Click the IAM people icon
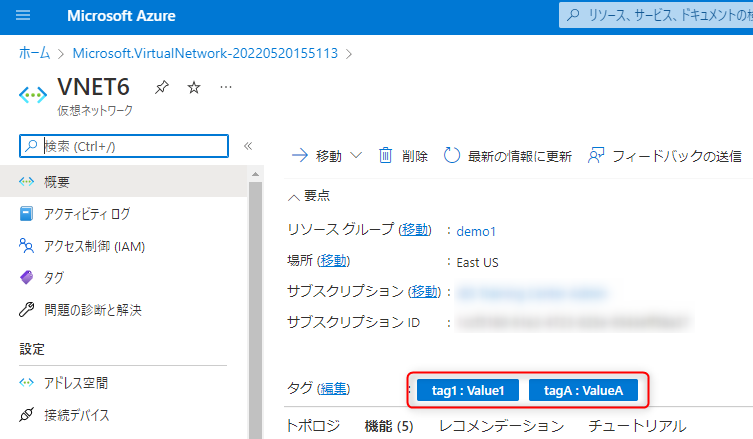The height and width of the screenshot is (439, 753). click(26, 245)
